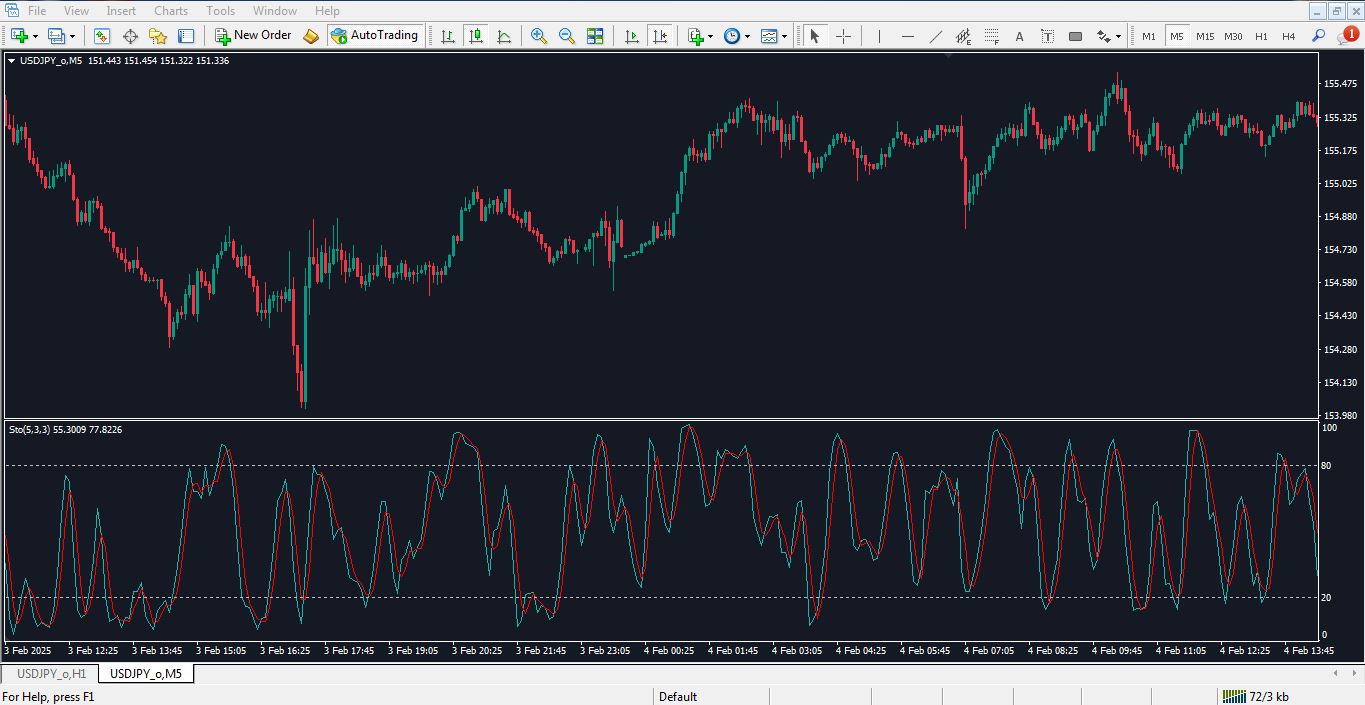This screenshot has height=705, width=1365.
Task: Select the vertical line drawing tool
Action: (879, 36)
